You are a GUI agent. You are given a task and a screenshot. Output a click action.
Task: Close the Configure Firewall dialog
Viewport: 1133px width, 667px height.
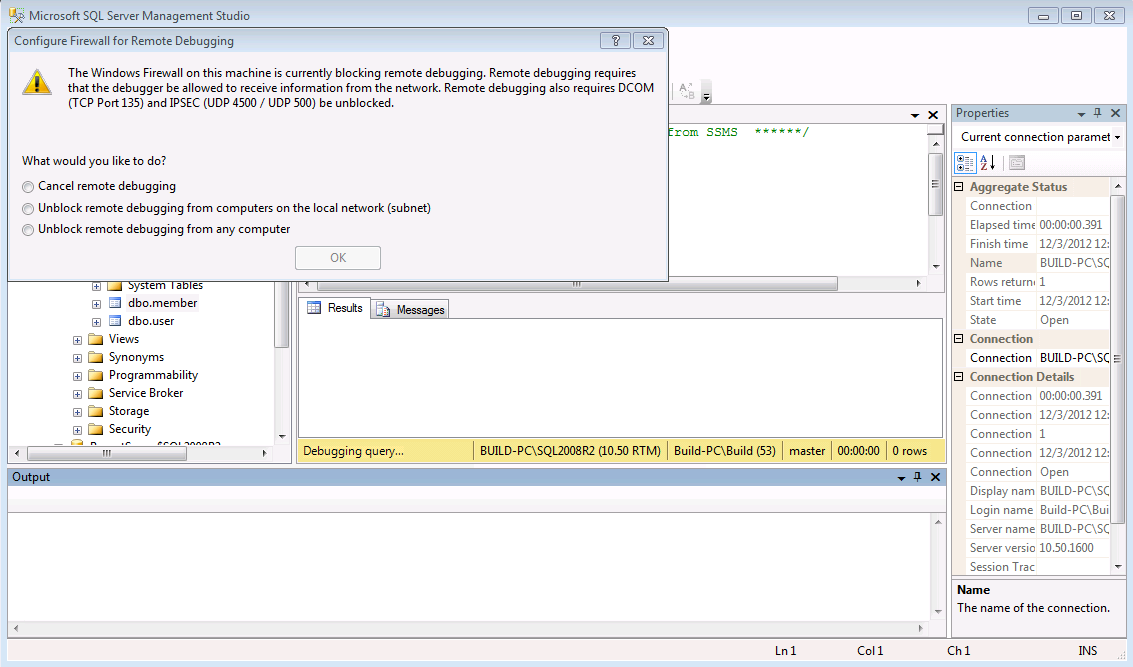(648, 40)
